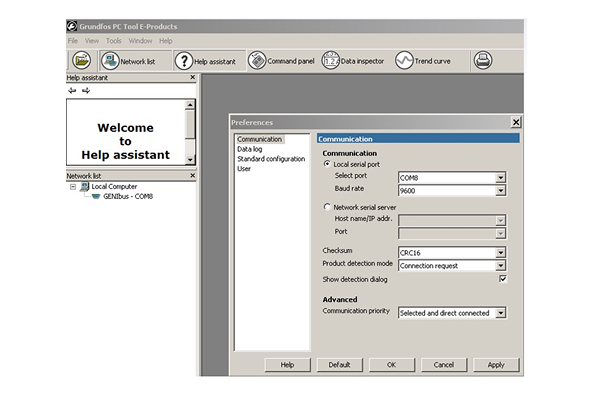Image resolution: width=592 pixels, height=402 pixels.
Task: Open the Port dropdown
Action: tap(501, 234)
